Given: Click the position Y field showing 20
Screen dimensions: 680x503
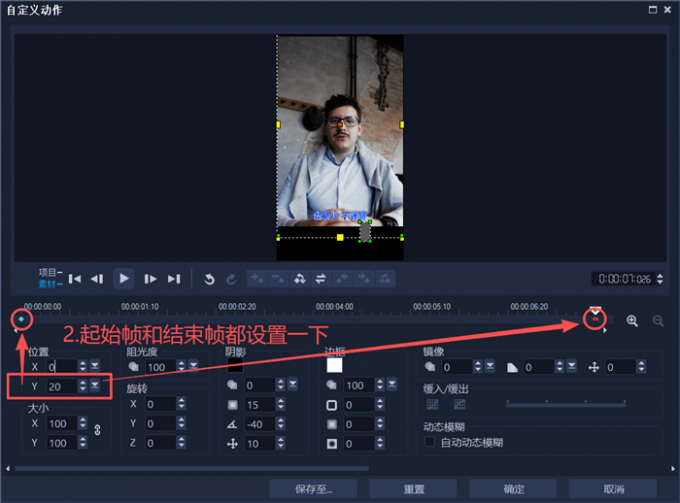Looking at the screenshot, I should (62, 386).
